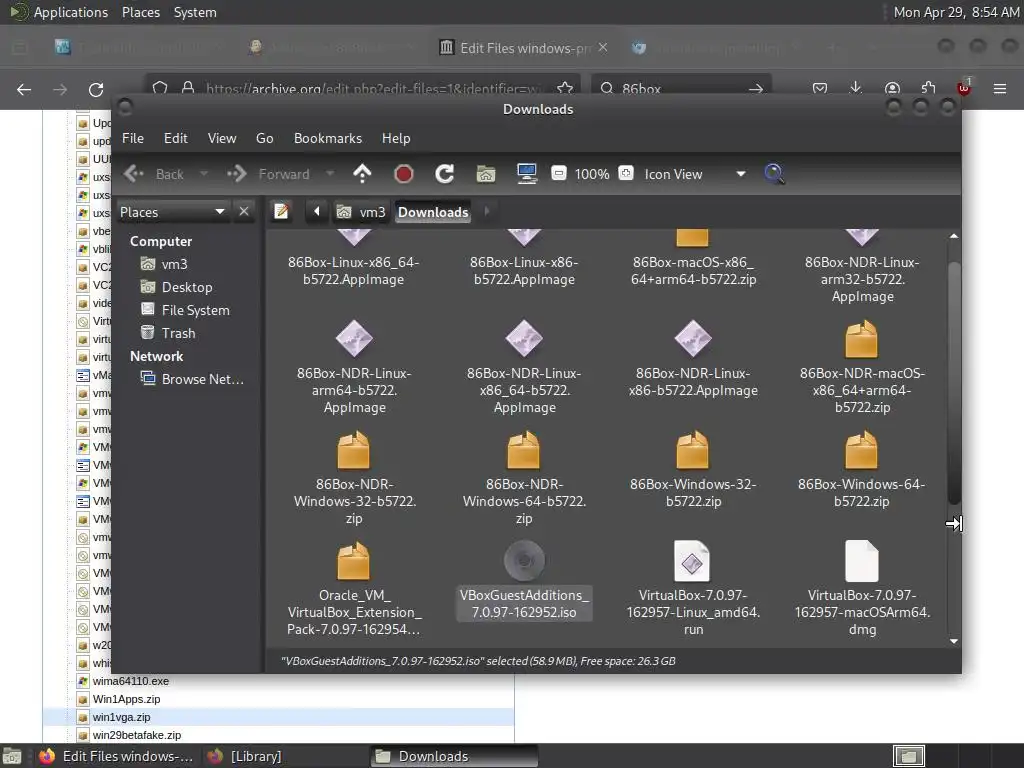1024x768 pixels.
Task: Expand Forward history dropdown arrow
Action: [x=330, y=174]
